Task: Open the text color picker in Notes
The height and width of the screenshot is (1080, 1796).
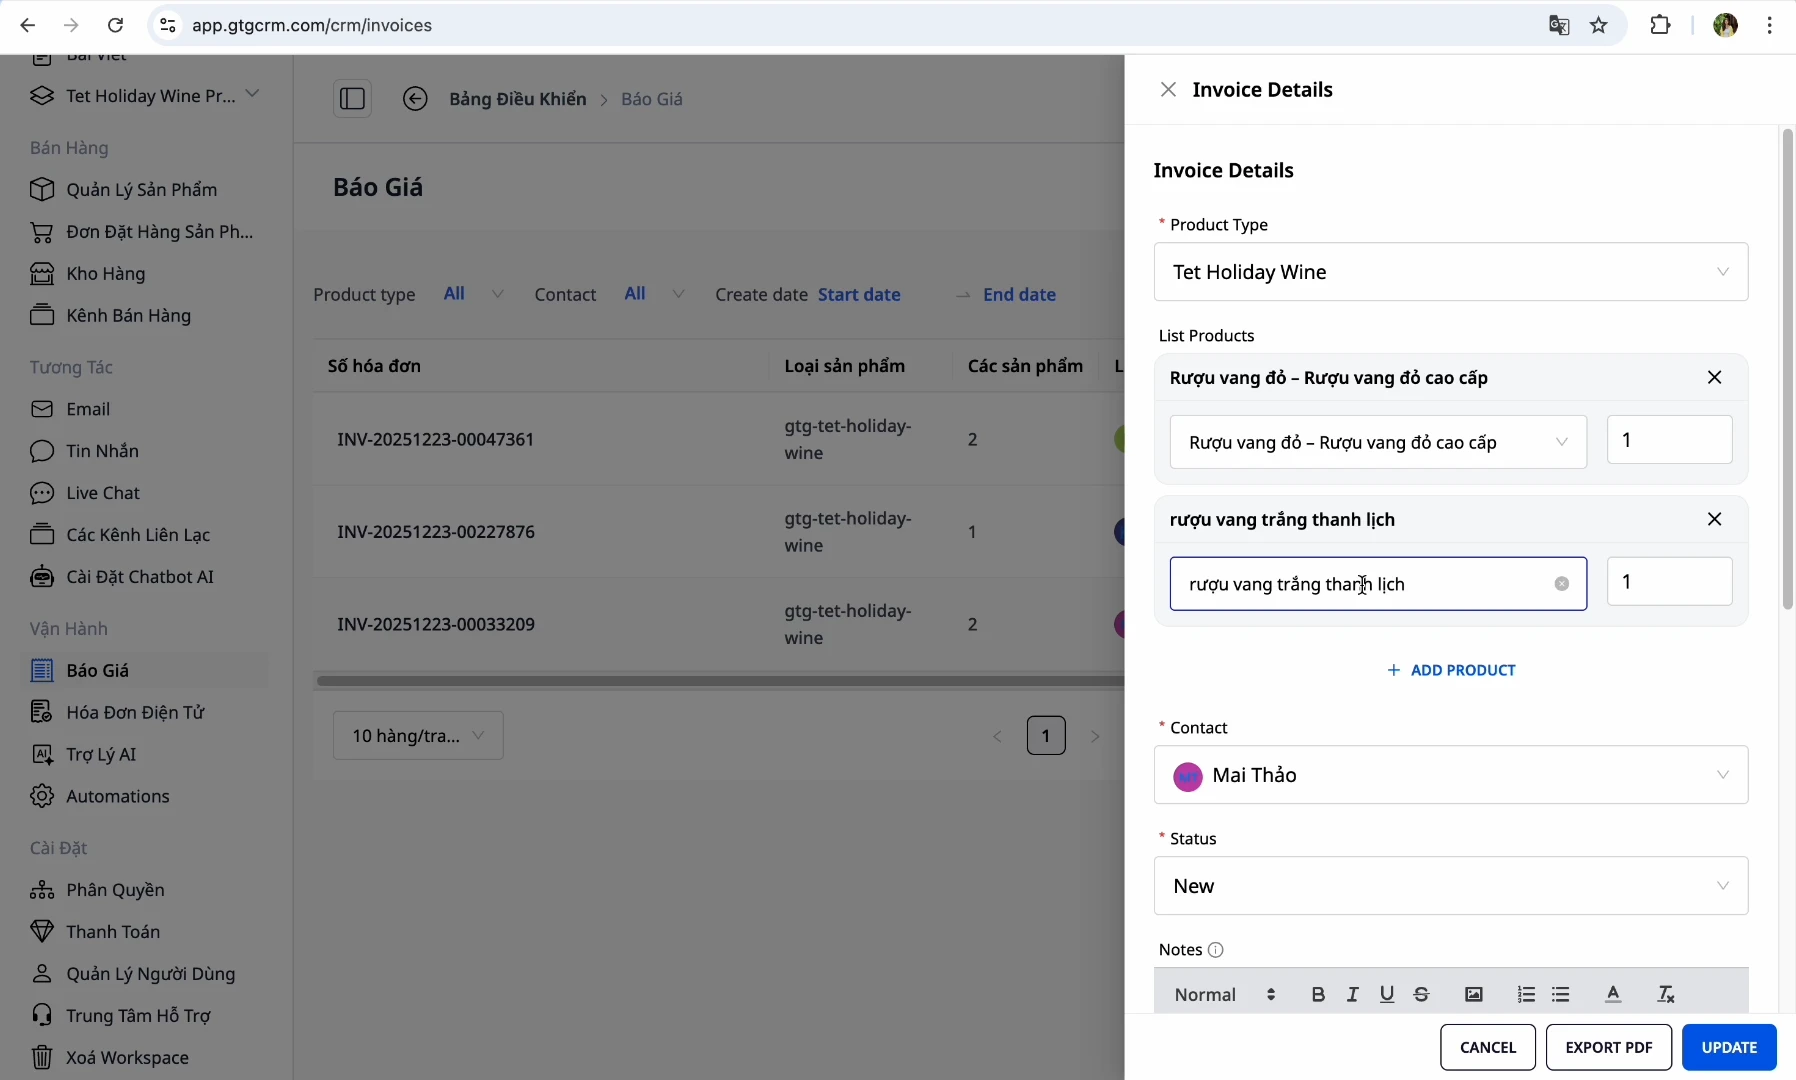Action: [x=1613, y=994]
